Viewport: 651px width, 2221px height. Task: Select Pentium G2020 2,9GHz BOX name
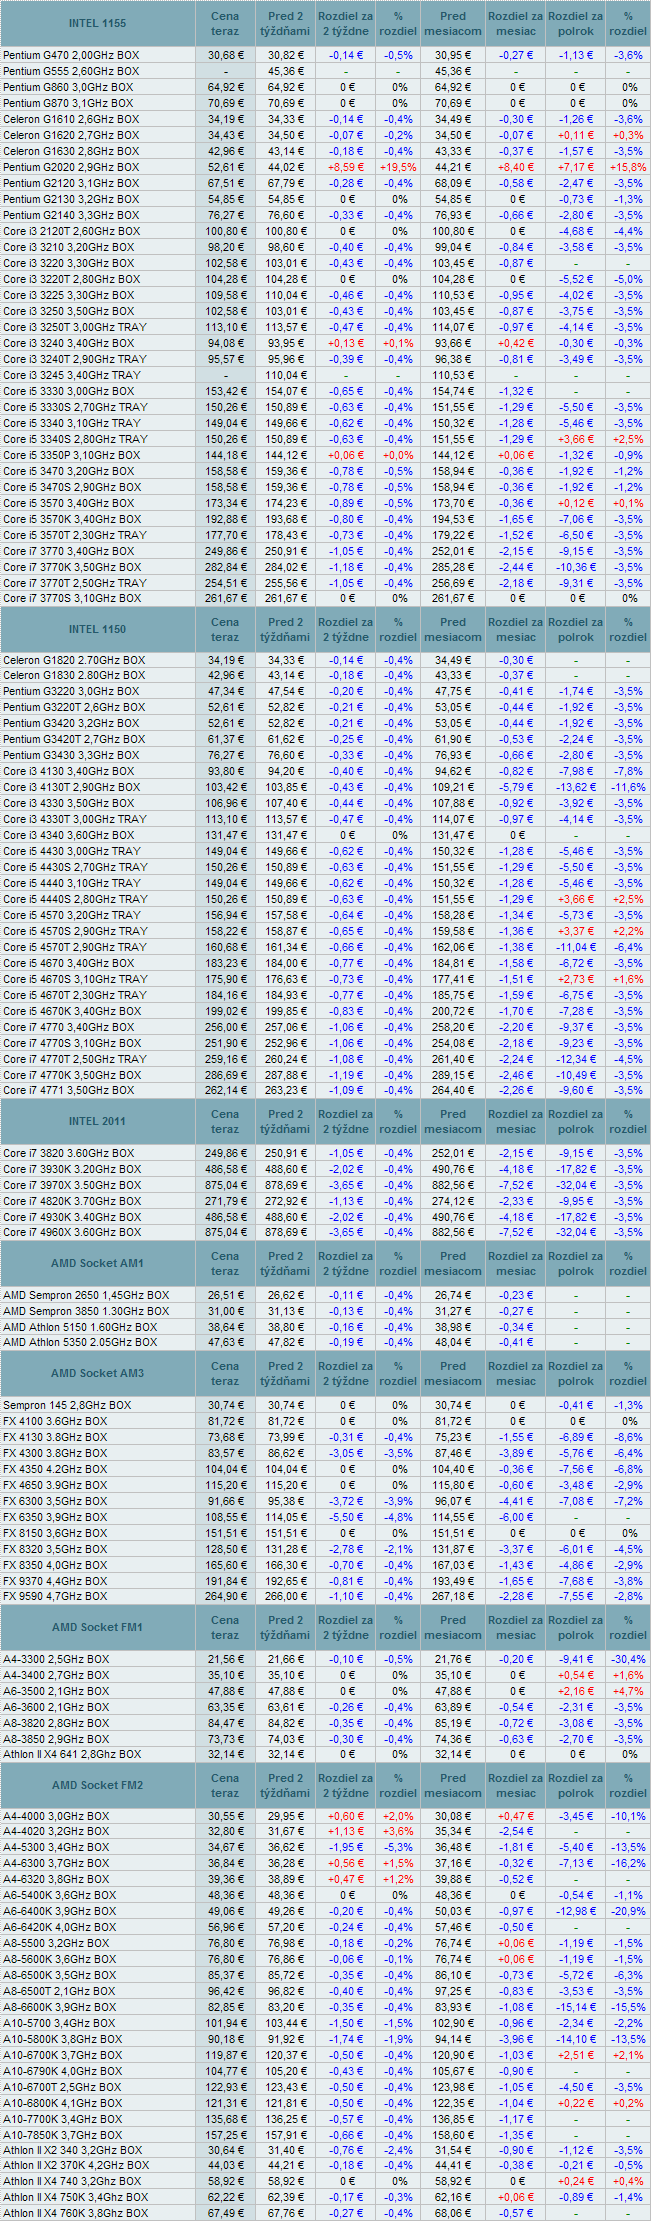[x=71, y=167]
